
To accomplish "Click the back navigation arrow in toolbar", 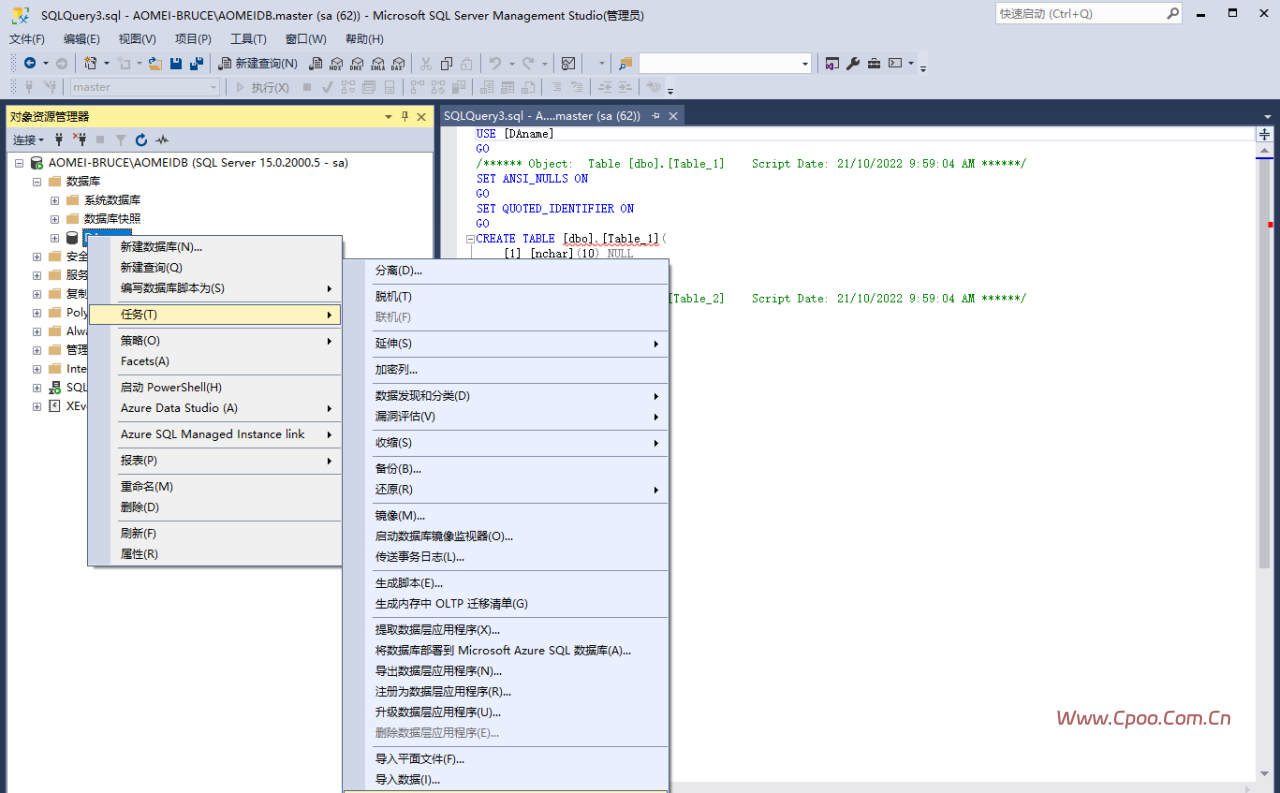I will coord(30,63).
